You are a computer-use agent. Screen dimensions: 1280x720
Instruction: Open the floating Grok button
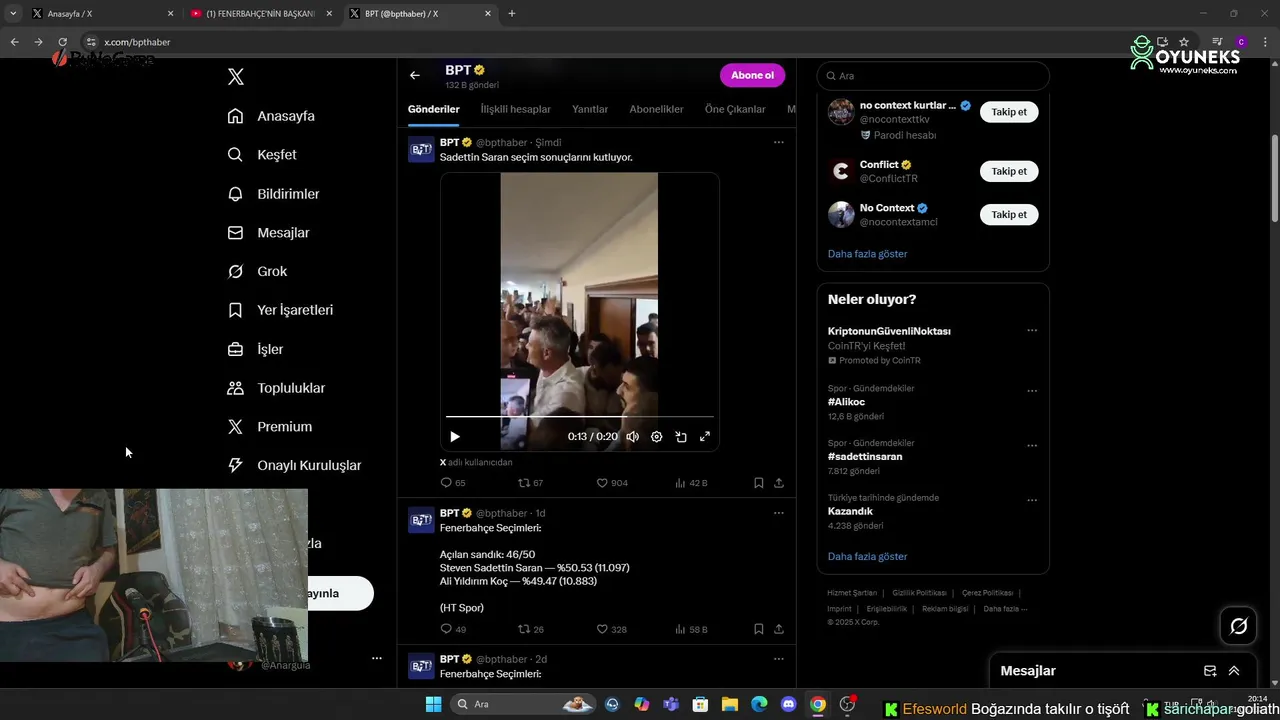pos(1238,626)
